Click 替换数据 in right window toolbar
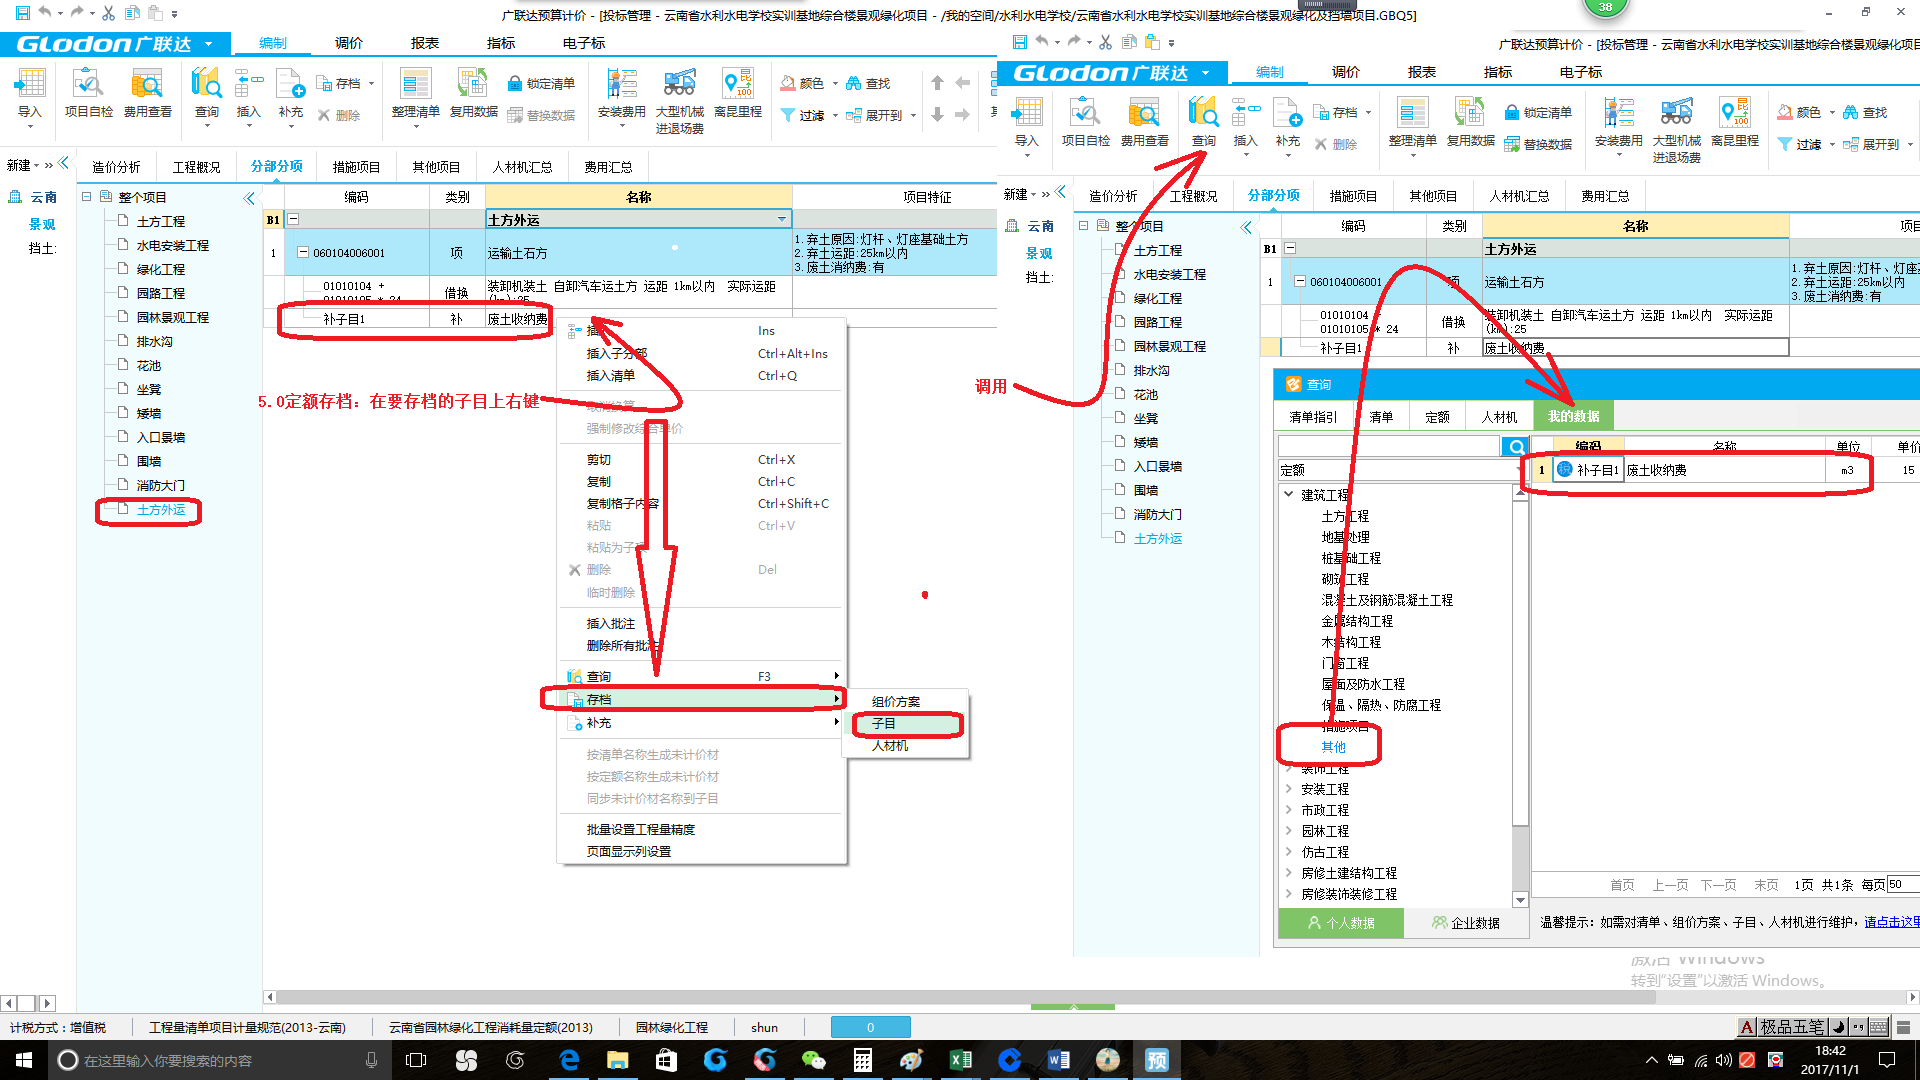The image size is (1920, 1080). (x=1538, y=144)
